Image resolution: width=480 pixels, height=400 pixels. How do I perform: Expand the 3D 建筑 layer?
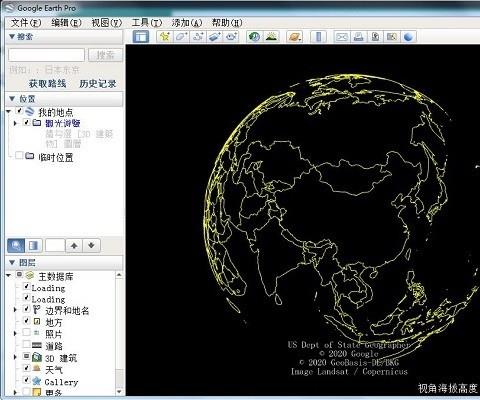(15, 357)
